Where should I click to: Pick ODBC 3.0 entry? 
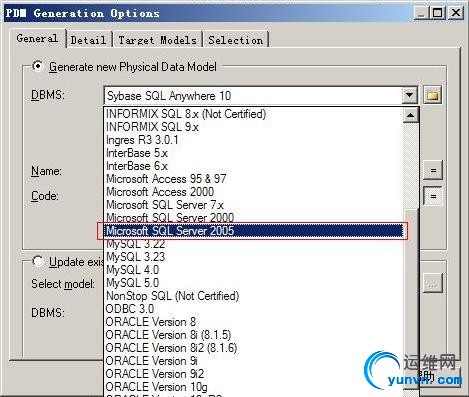pyautogui.click(x=254, y=309)
